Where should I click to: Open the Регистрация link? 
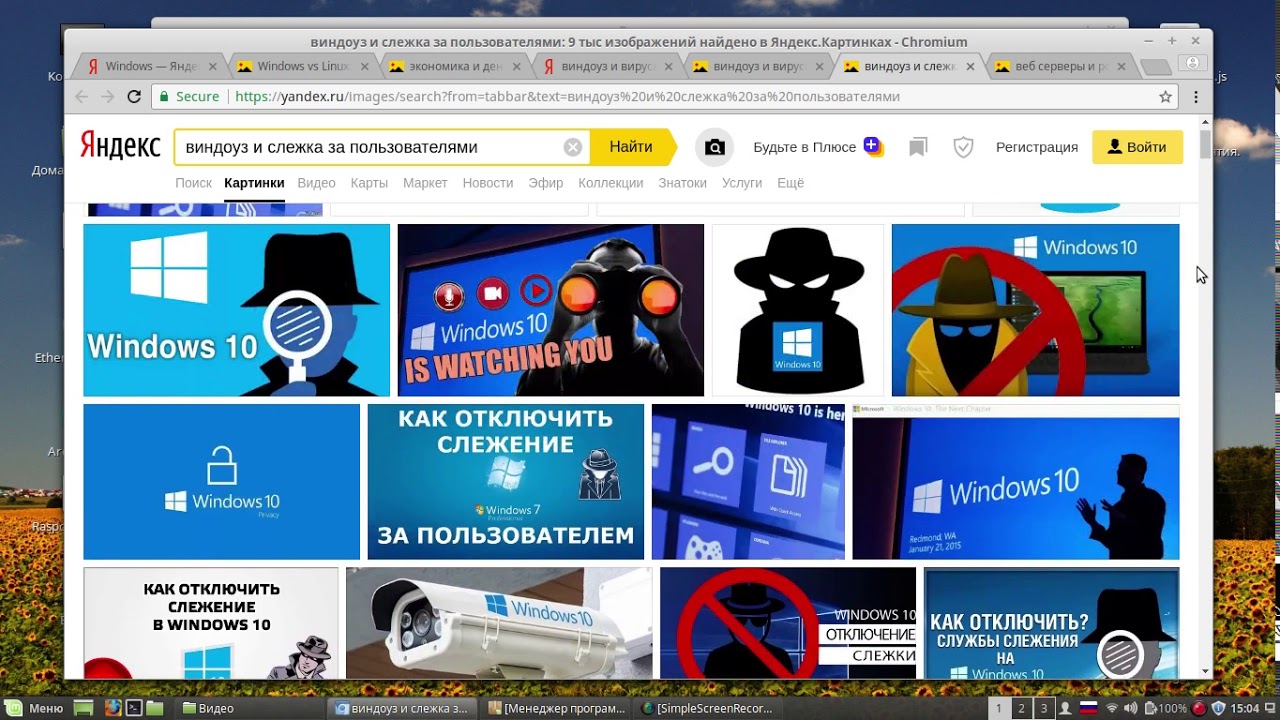point(1037,147)
